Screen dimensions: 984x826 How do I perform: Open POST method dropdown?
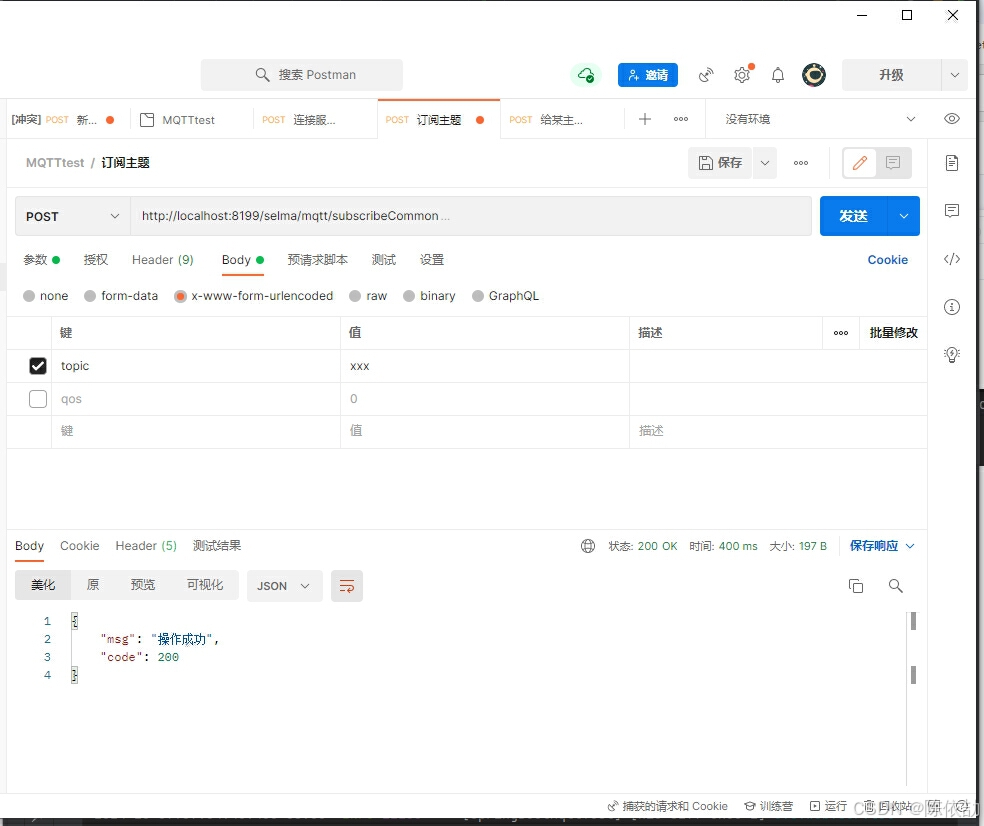[73, 216]
